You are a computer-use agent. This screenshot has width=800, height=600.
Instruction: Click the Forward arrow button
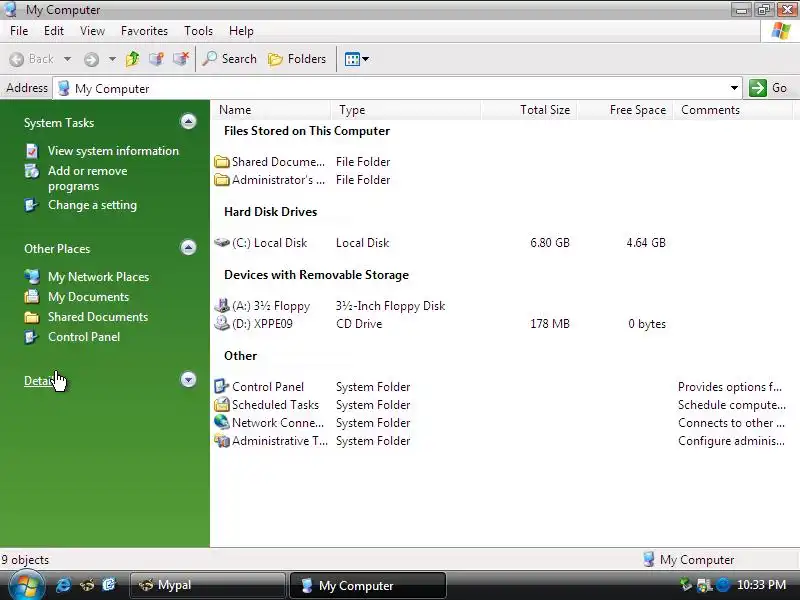point(92,59)
